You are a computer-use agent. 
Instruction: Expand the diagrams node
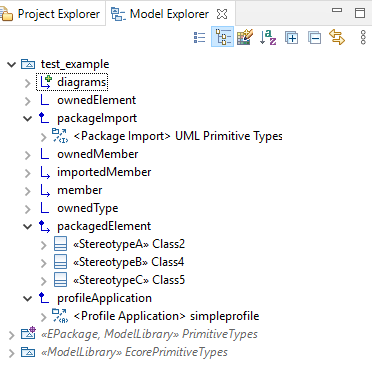click(28, 83)
